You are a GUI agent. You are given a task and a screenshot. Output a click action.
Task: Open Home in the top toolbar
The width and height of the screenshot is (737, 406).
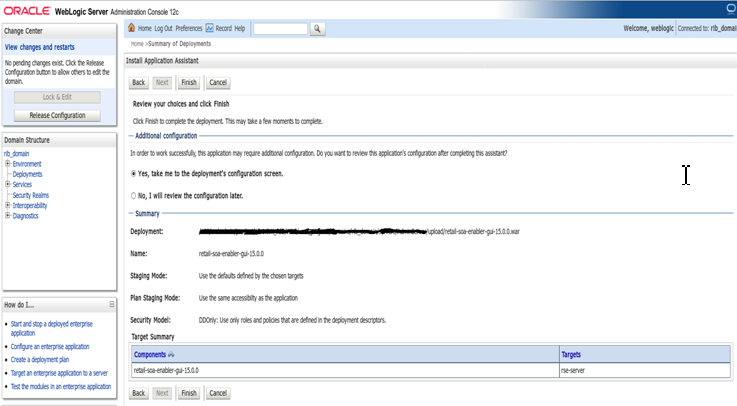[145, 28]
